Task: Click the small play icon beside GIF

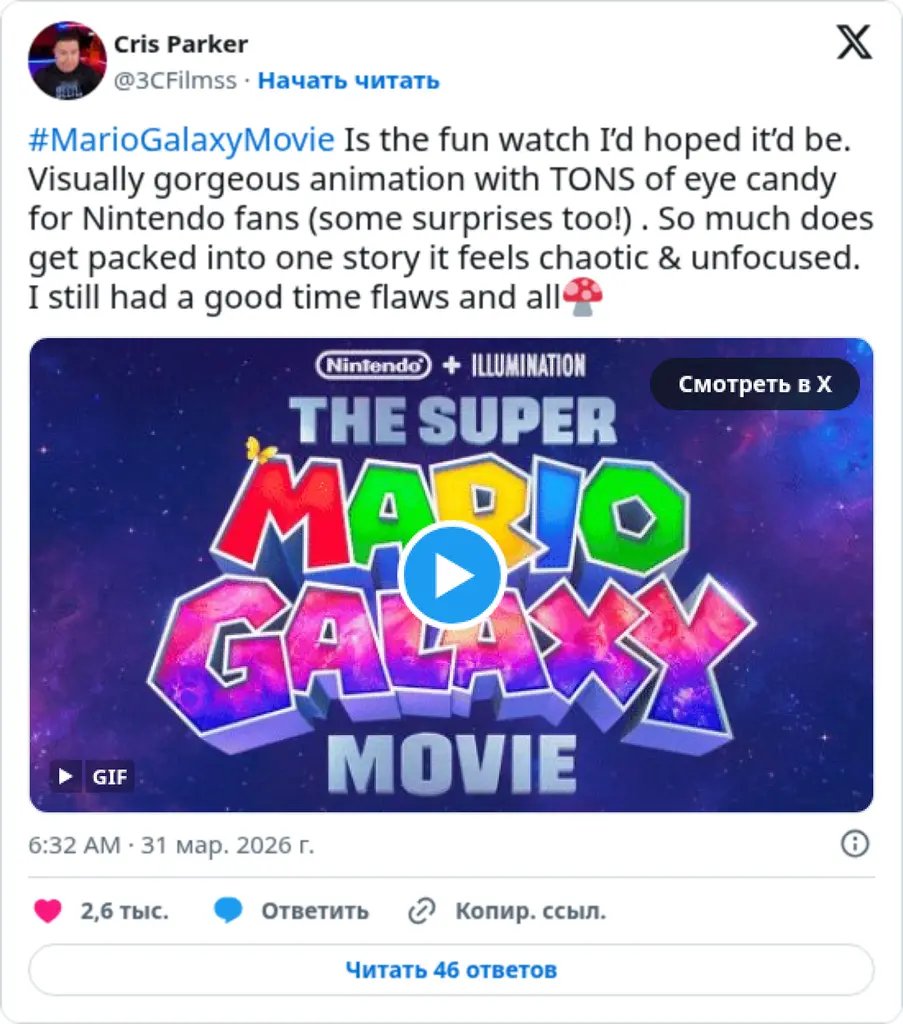Action: pyautogui.click(x=67, y=776)
